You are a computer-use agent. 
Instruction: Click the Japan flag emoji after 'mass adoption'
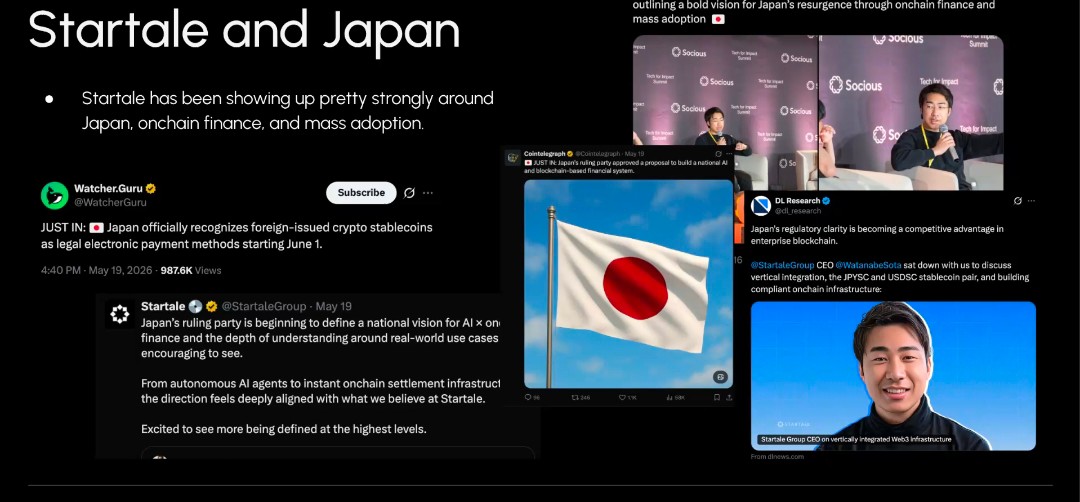(718, 19)
